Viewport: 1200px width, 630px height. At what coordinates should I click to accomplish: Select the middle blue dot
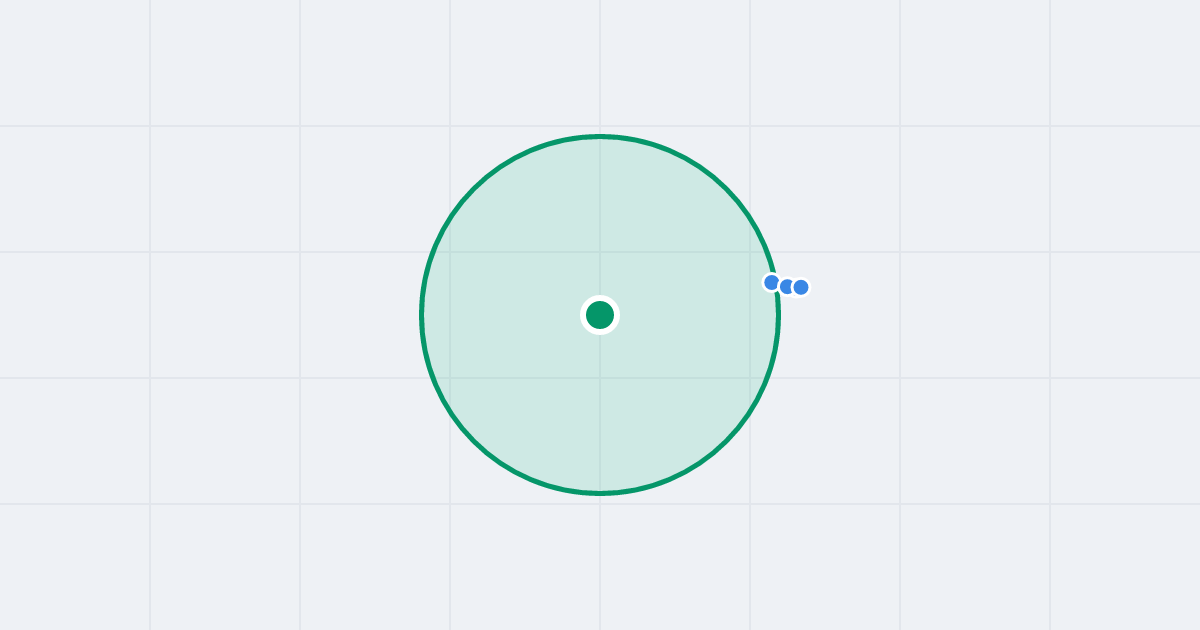786,286
